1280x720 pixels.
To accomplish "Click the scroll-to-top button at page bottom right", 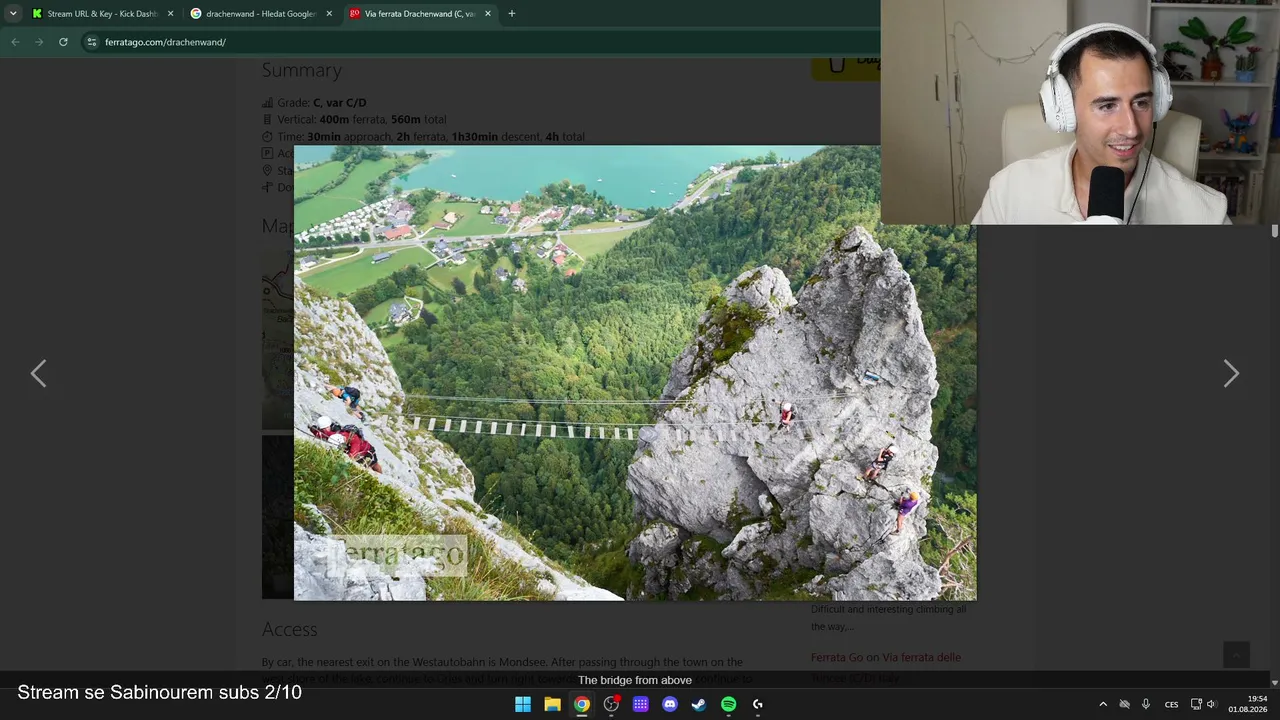I will coord(1237,655).
